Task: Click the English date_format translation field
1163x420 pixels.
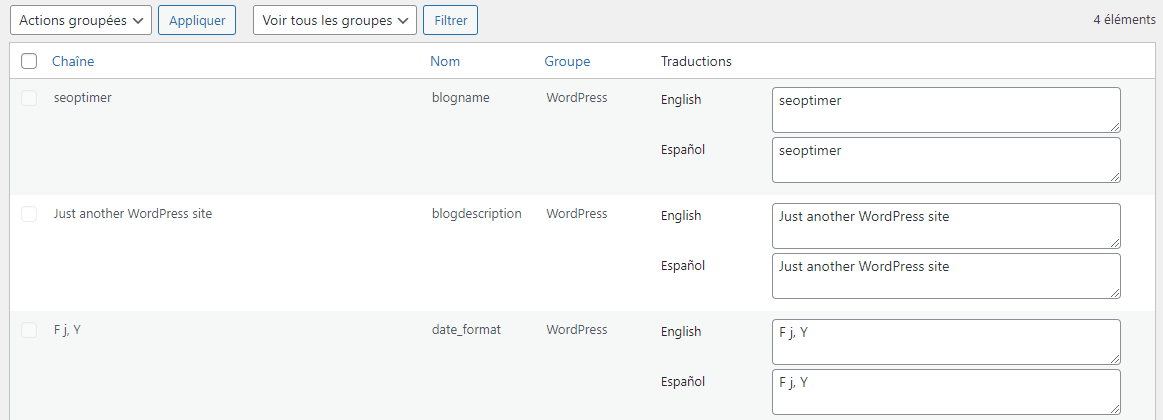Action: coord(945,341)
